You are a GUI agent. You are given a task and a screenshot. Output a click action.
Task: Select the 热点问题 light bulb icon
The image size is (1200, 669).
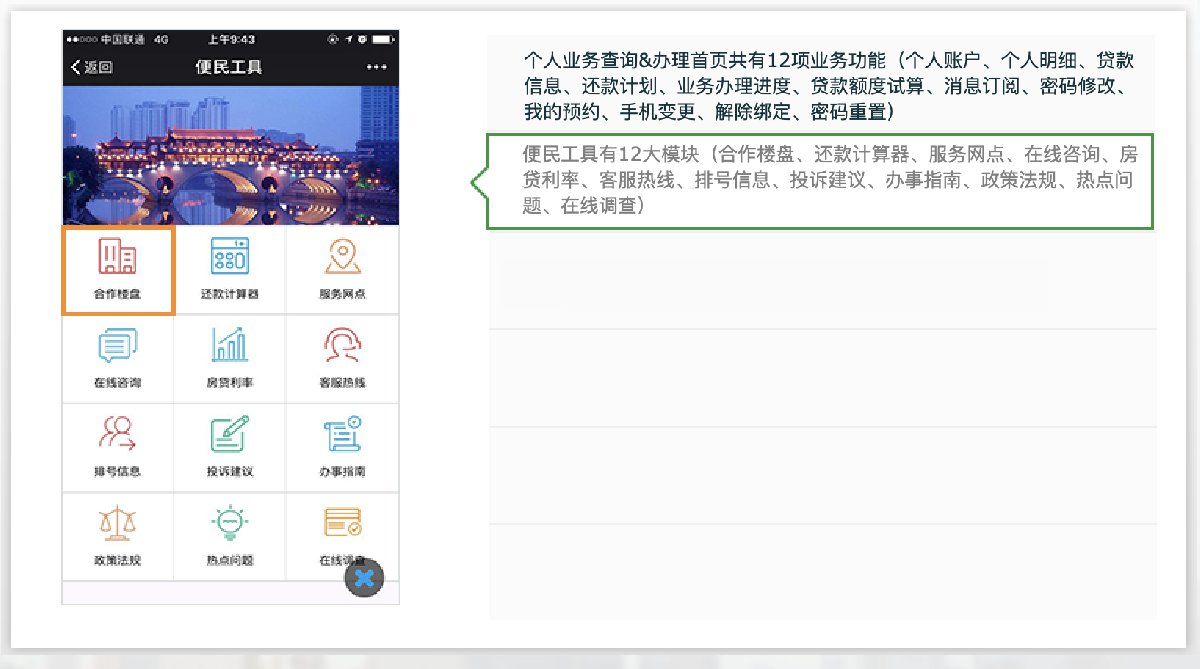point(230,524)
